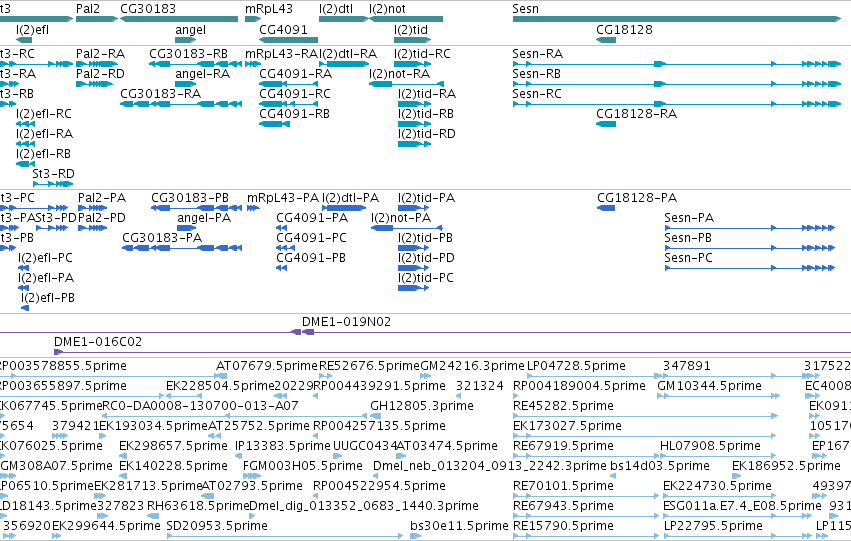Select EST label GM24216.3prime
The image size is (851, 541).
(x=473, y=366)
